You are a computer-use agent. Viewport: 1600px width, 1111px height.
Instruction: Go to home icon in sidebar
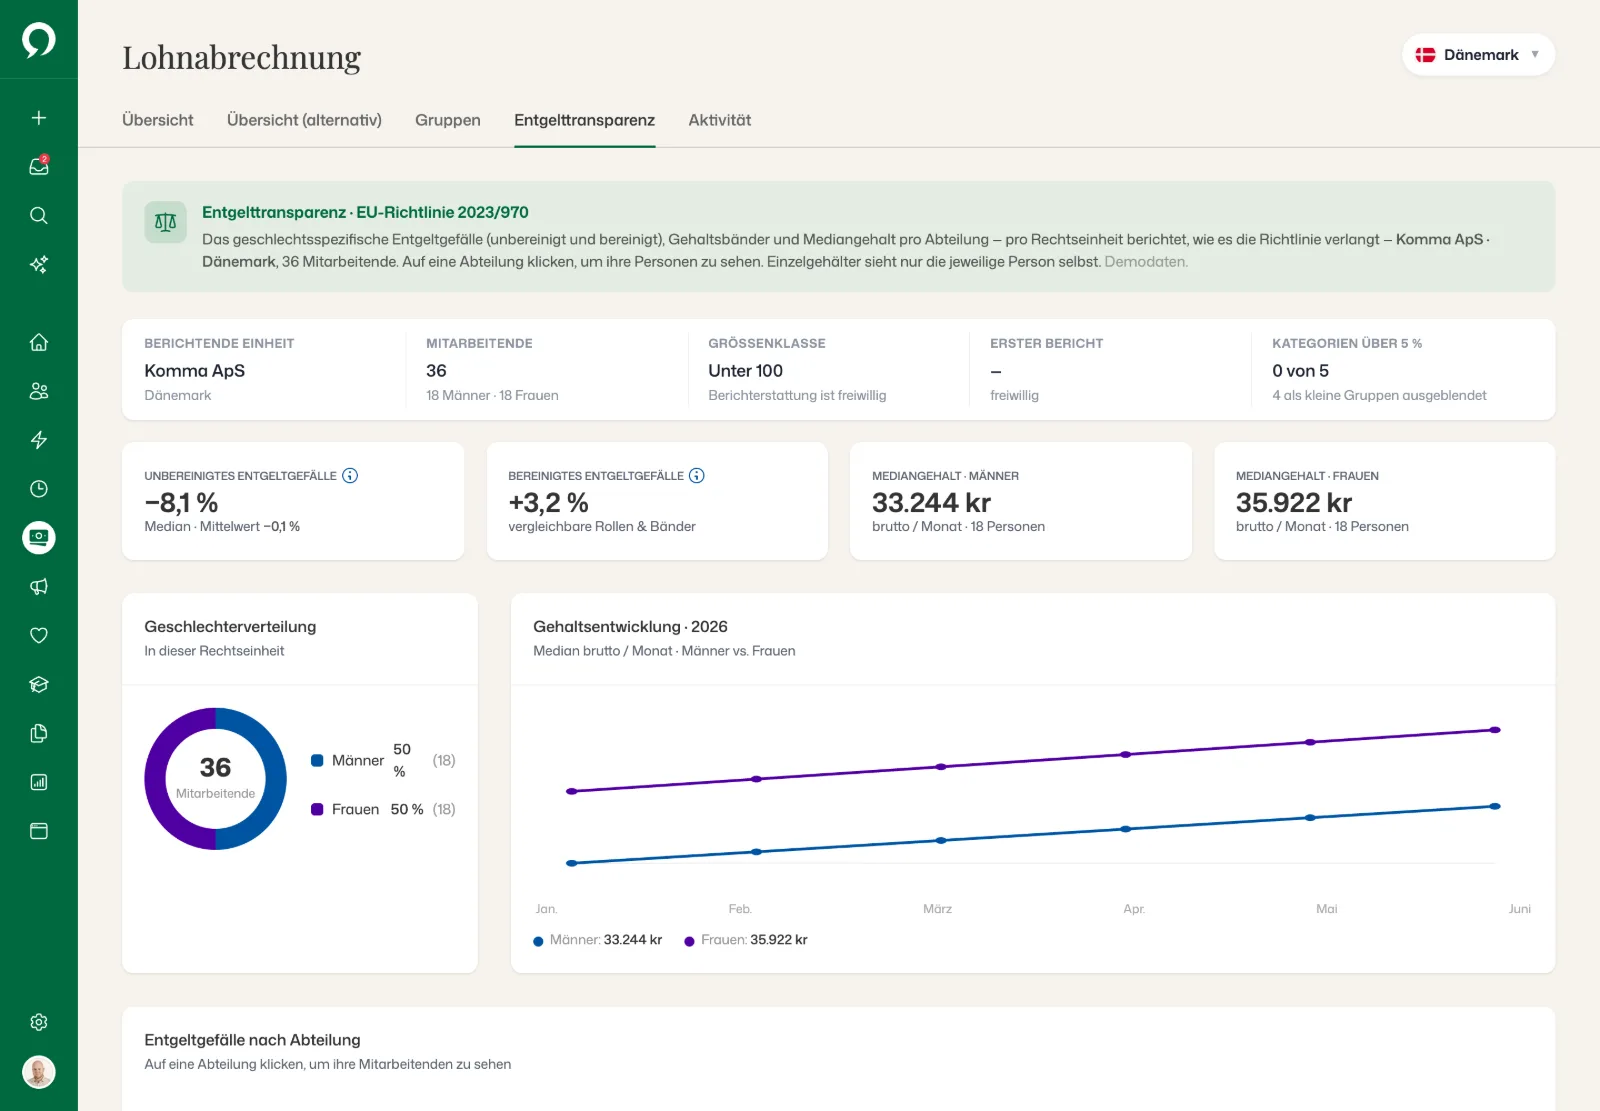pos(39,342)
